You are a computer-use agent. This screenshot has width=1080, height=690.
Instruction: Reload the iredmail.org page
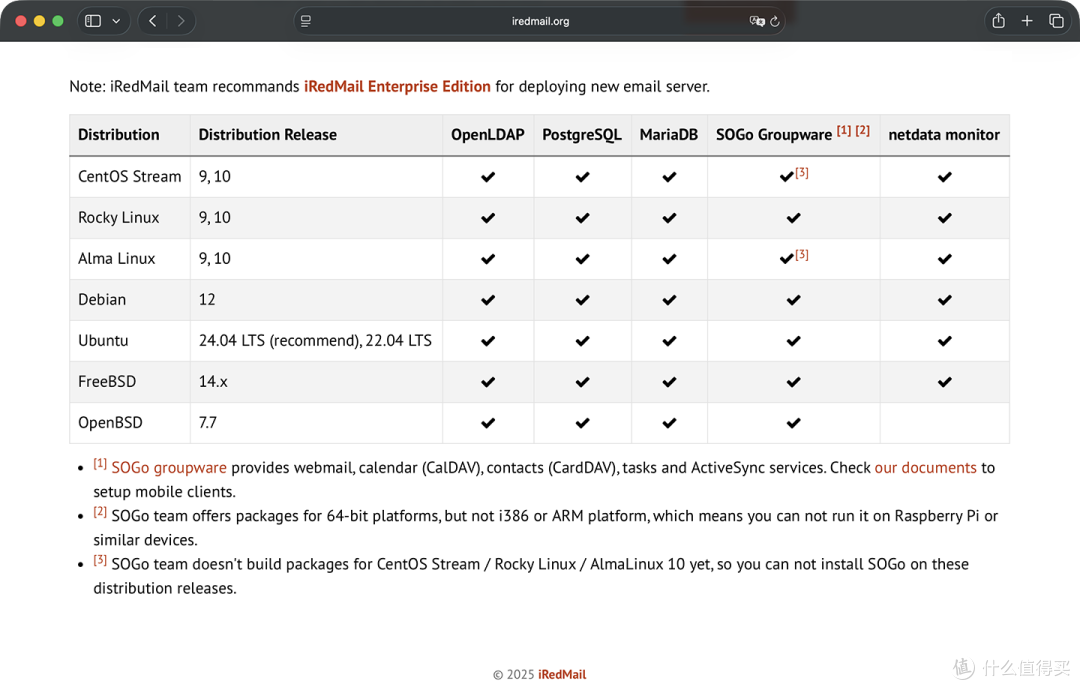coord(775,21)
